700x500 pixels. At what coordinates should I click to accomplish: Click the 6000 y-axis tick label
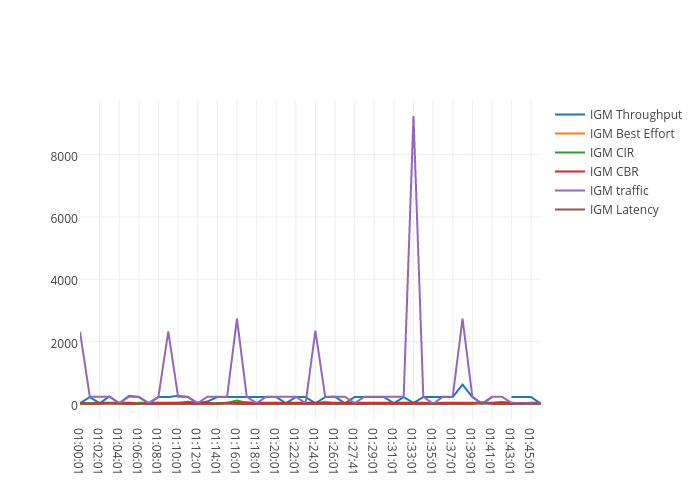(x=64, y=218)
